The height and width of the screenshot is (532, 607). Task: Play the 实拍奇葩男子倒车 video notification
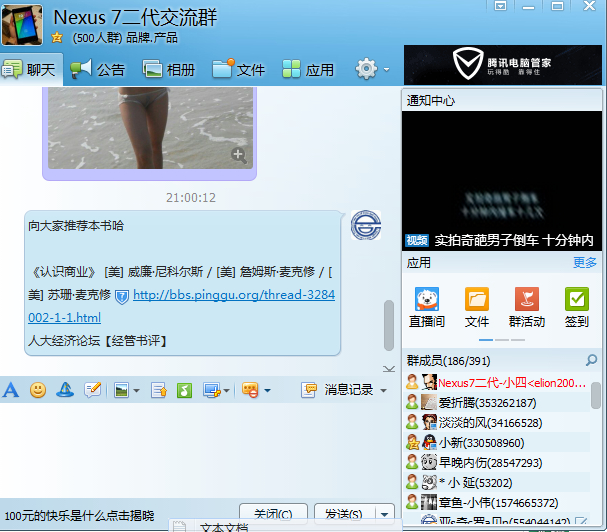pyautogui.click(x=502, y=181)
